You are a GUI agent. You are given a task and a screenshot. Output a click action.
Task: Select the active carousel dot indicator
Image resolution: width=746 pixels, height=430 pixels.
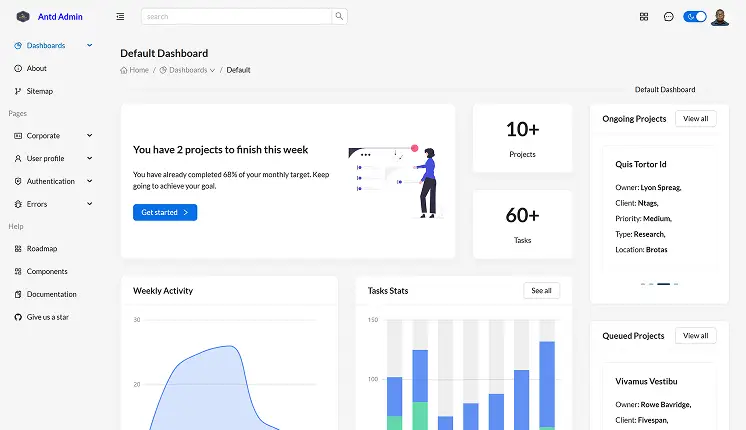click(664, 284)
